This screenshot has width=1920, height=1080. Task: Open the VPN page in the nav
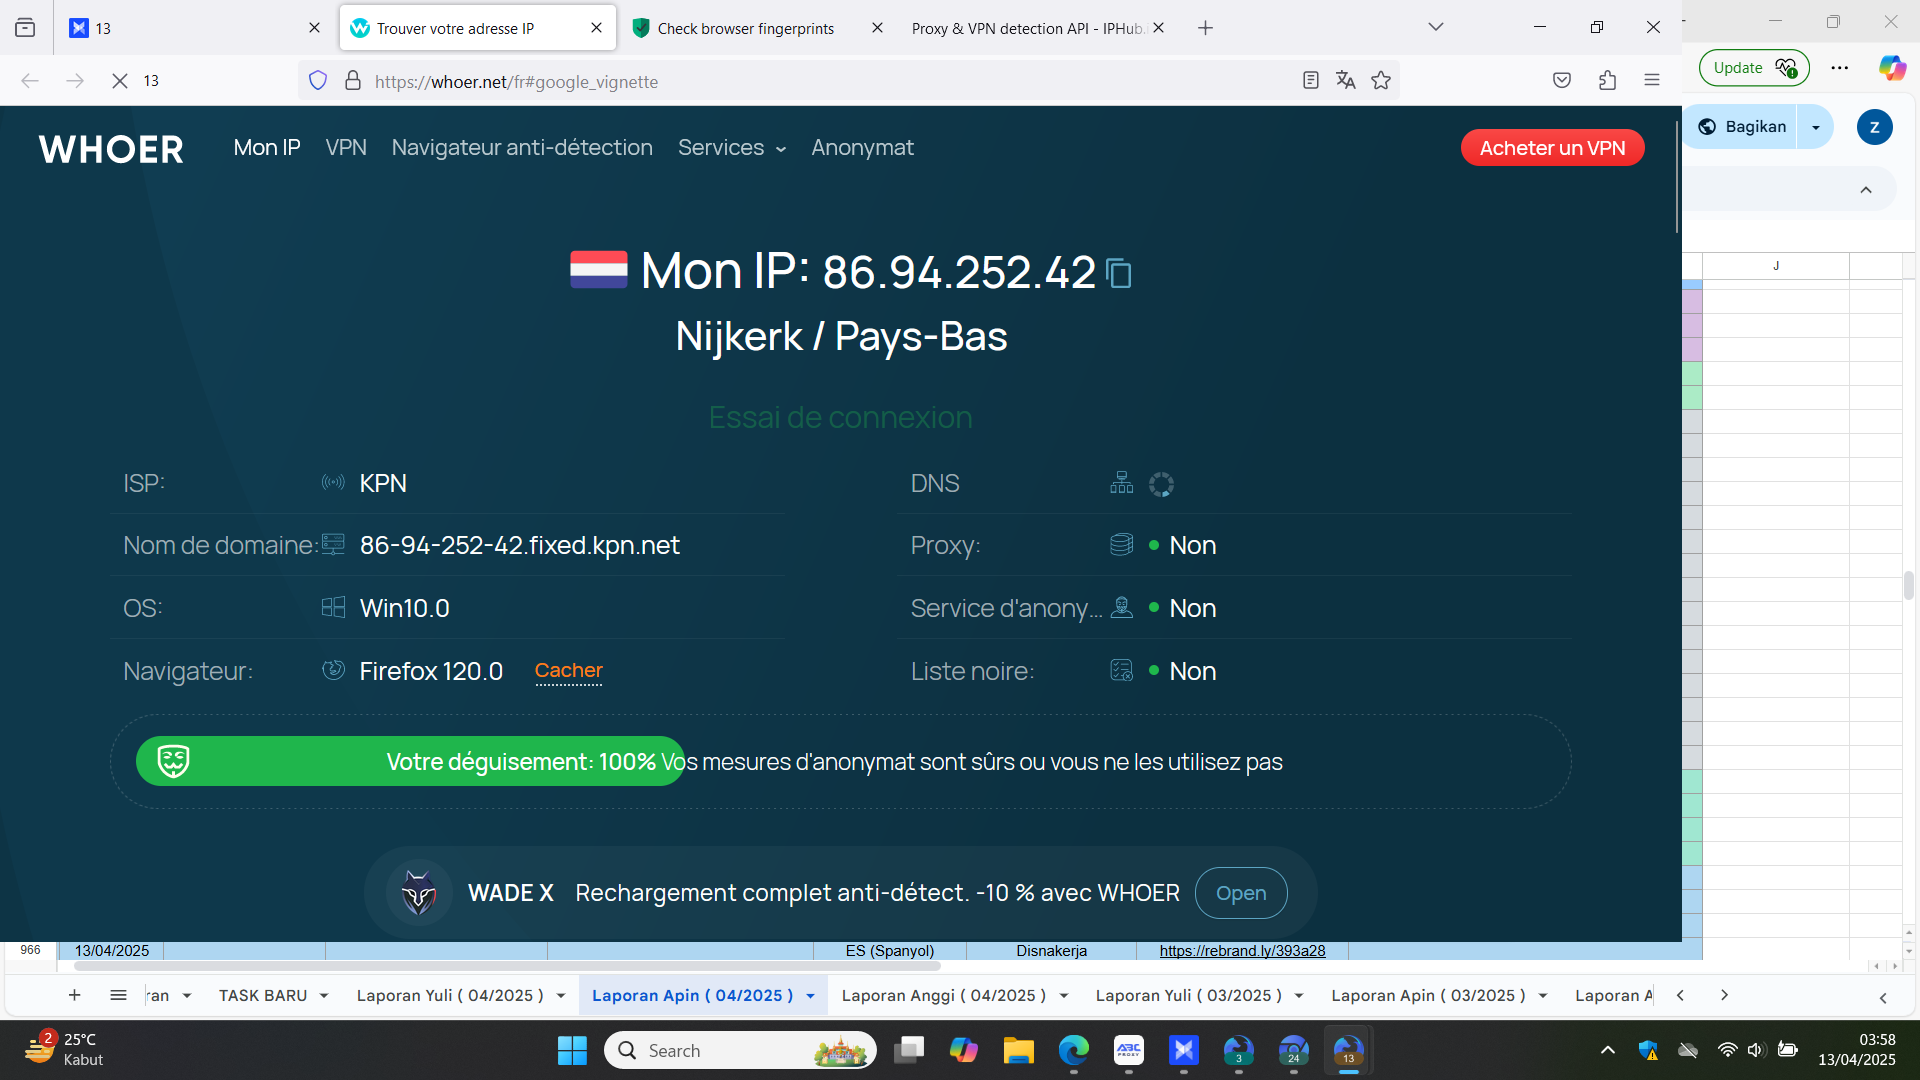[x=346, y=148]
